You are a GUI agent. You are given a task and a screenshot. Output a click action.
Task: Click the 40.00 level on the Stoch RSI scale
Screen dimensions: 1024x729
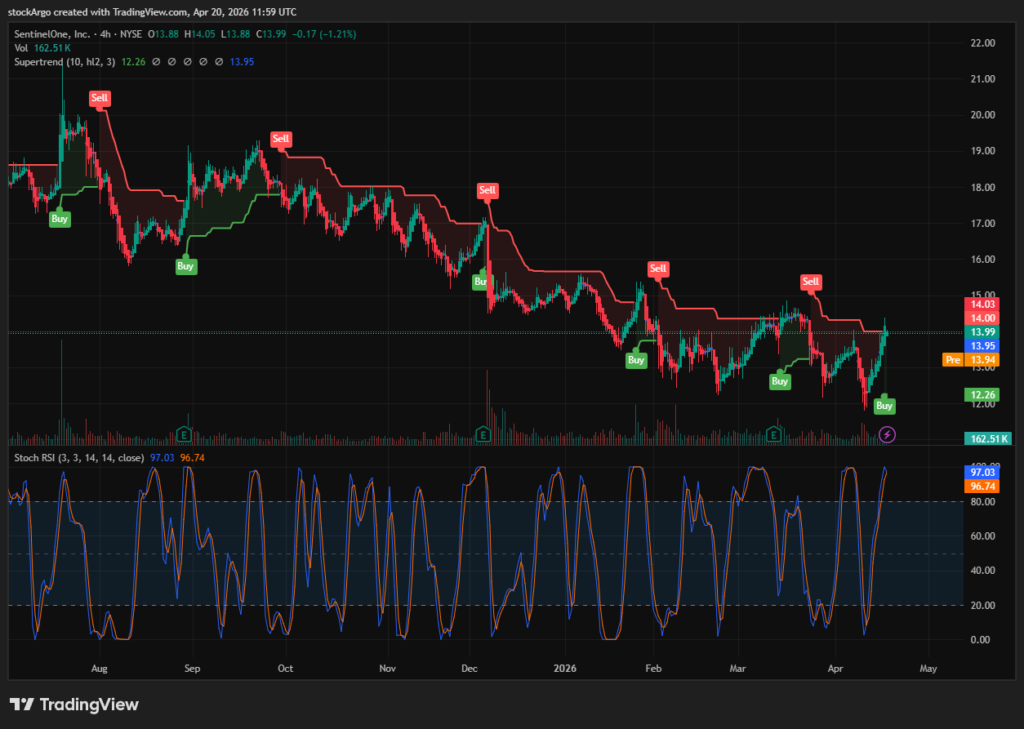tap(983, 571)
